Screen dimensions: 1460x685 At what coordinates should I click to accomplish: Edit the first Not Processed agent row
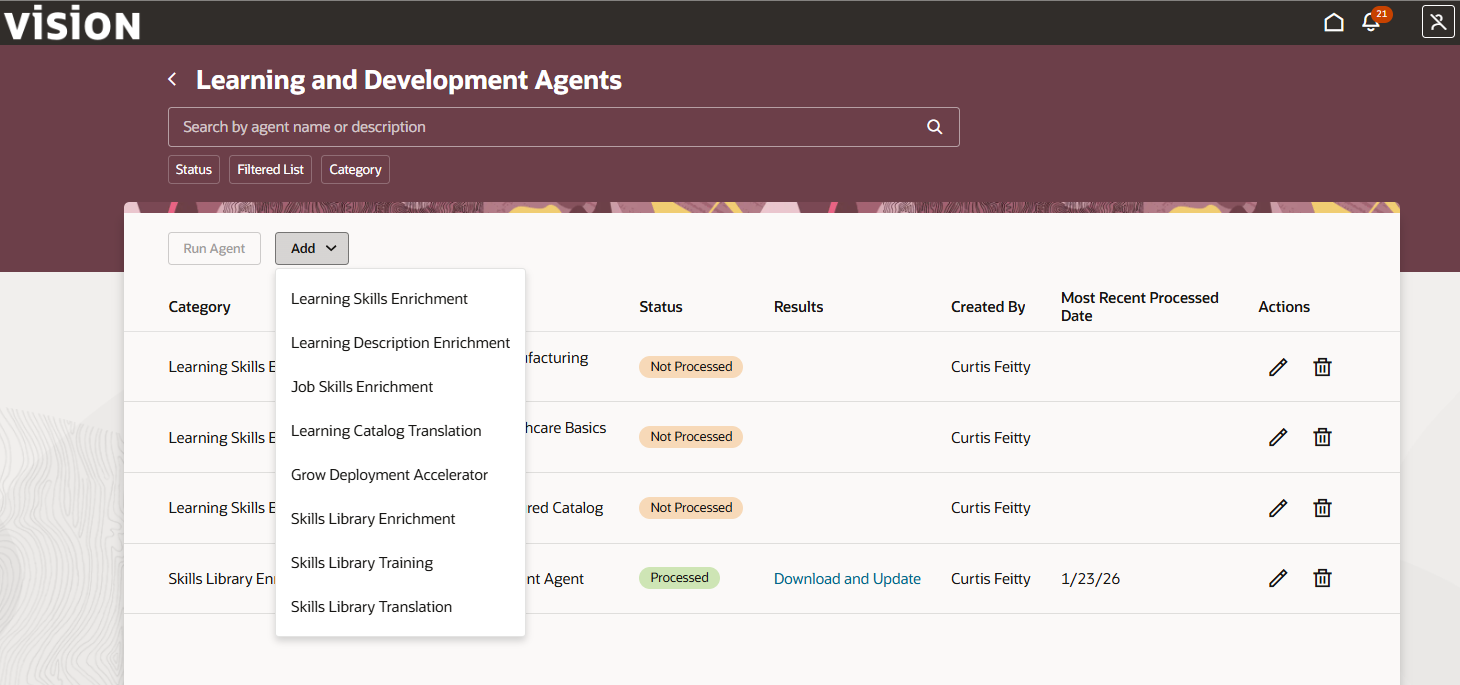tap(1277, 367)
